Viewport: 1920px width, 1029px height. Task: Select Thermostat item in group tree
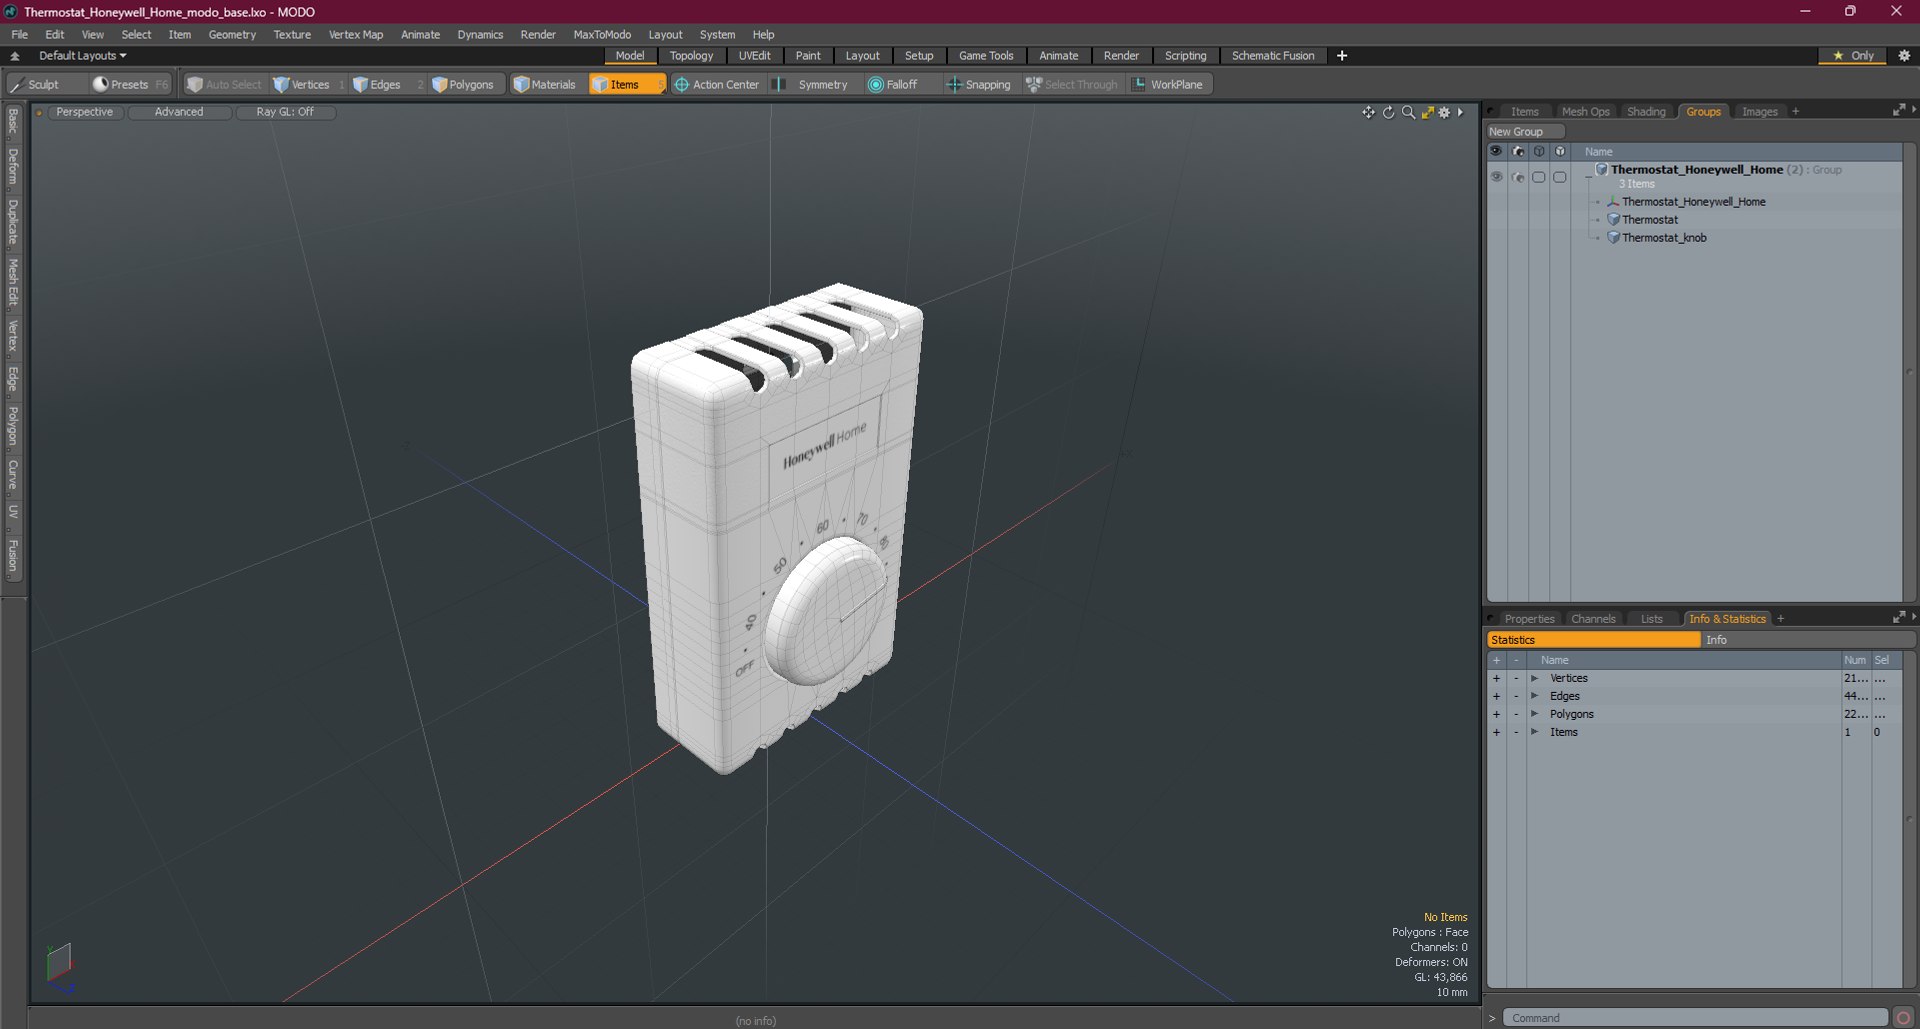point(1650,220)
